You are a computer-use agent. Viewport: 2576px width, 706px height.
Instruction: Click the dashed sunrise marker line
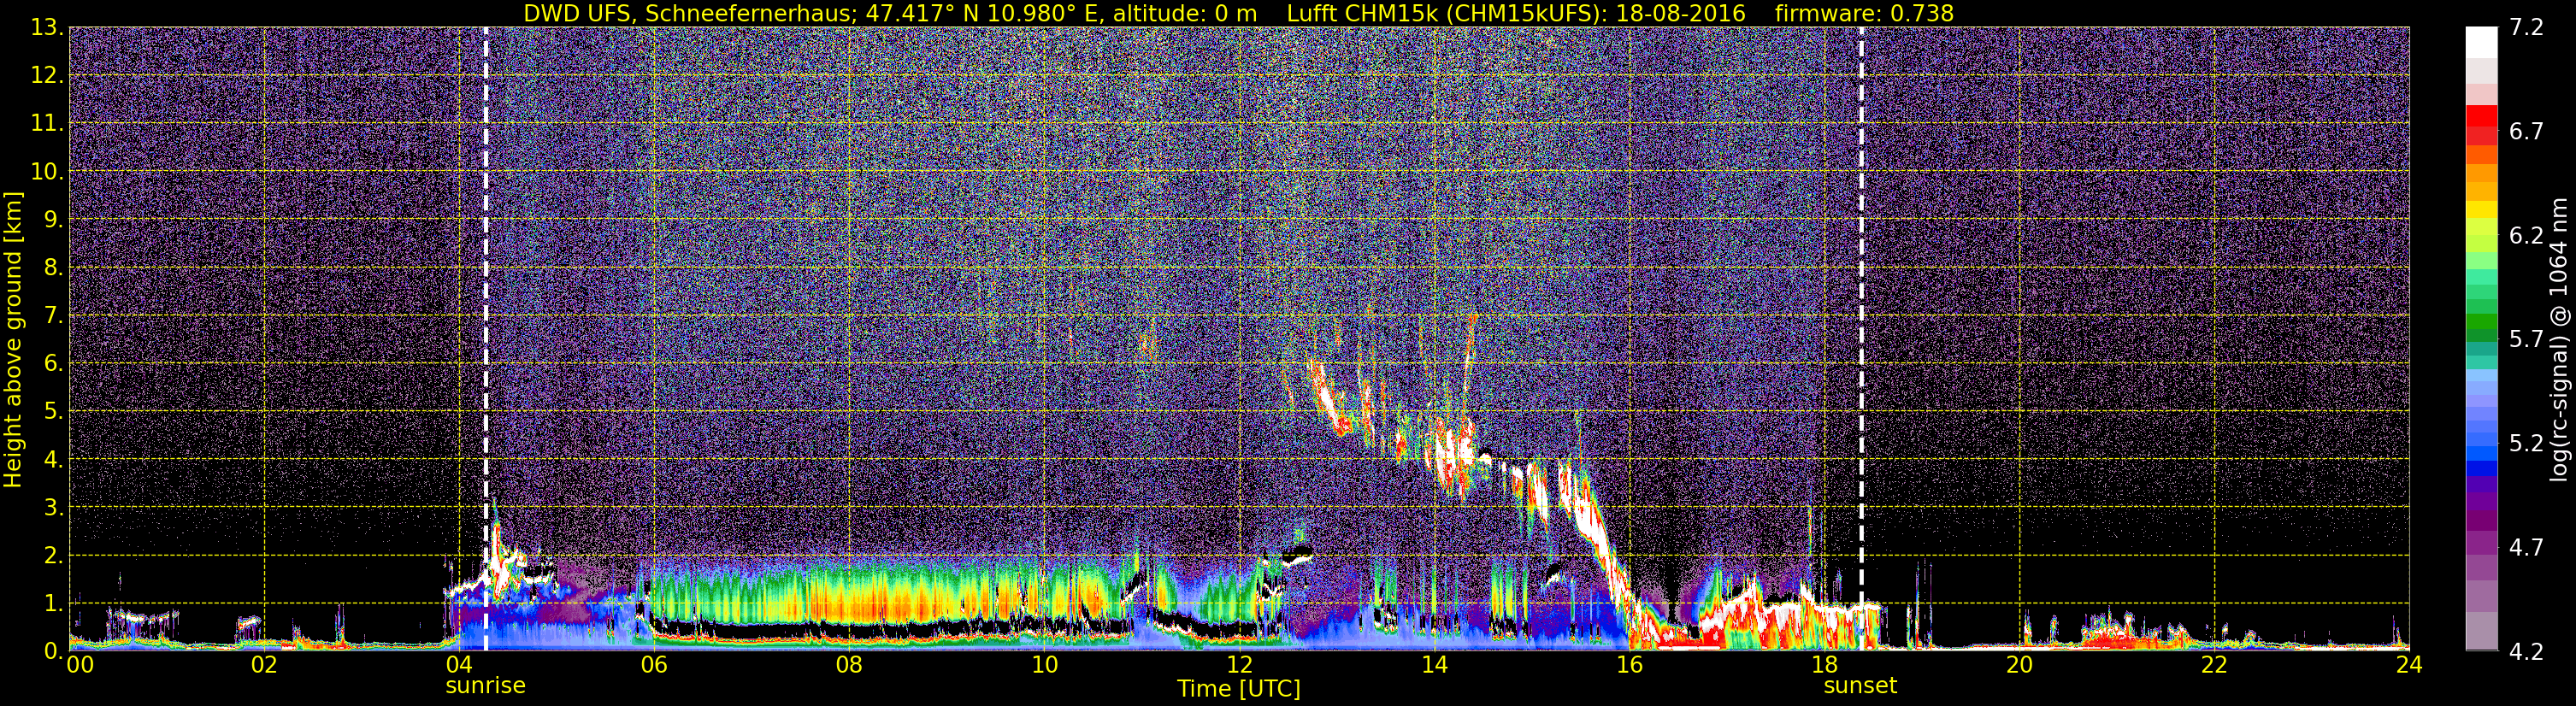485,339
